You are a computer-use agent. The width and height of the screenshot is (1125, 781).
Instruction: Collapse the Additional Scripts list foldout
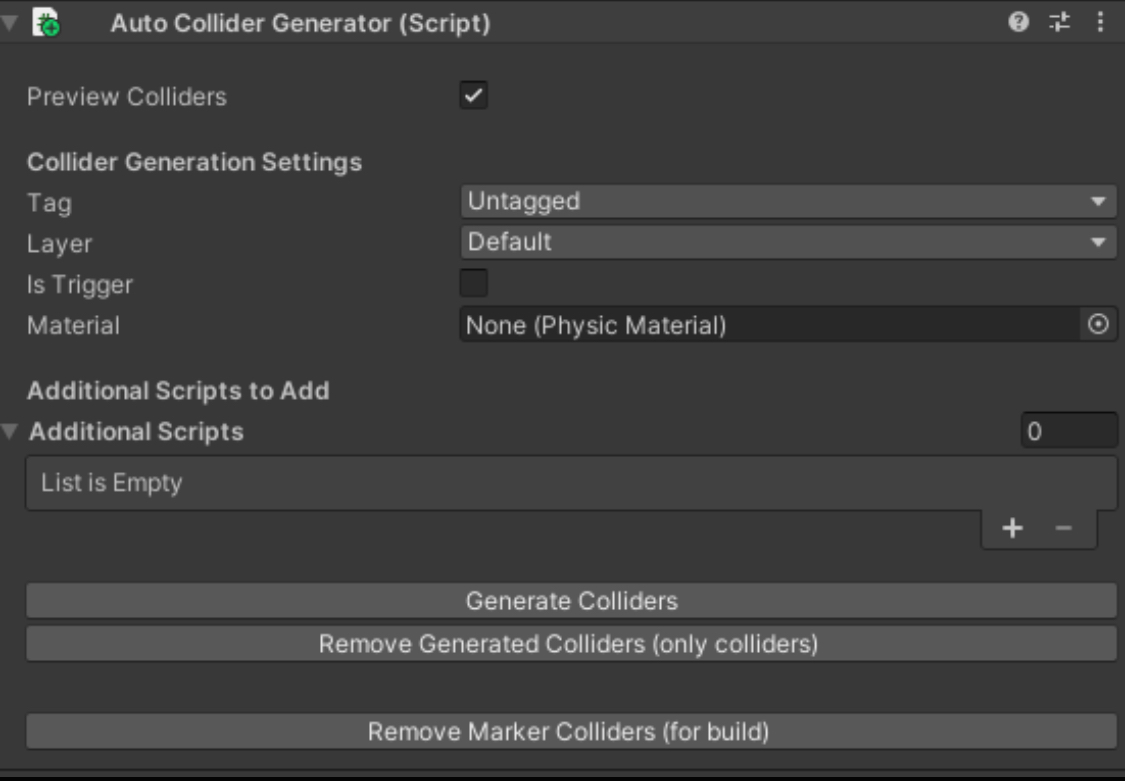click(x=9, y=431)
